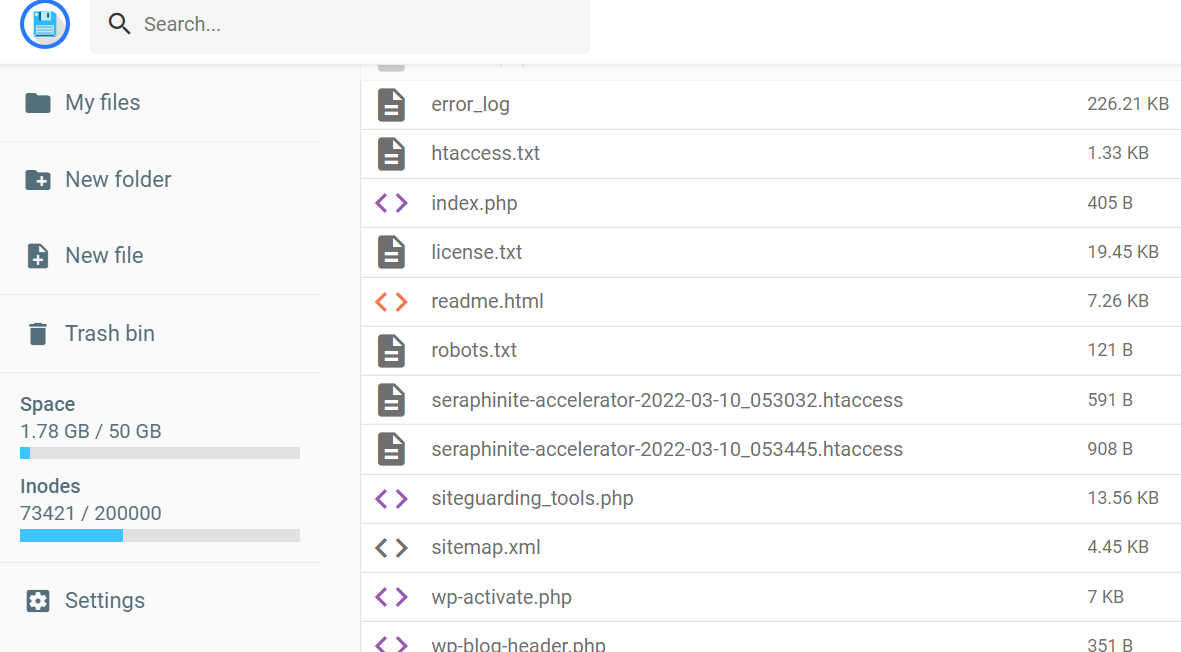Image resolution: width=1181 pixels, height=652 pixels.
Task: Click the search magnifier icon
Action: [x=120, y=24]
